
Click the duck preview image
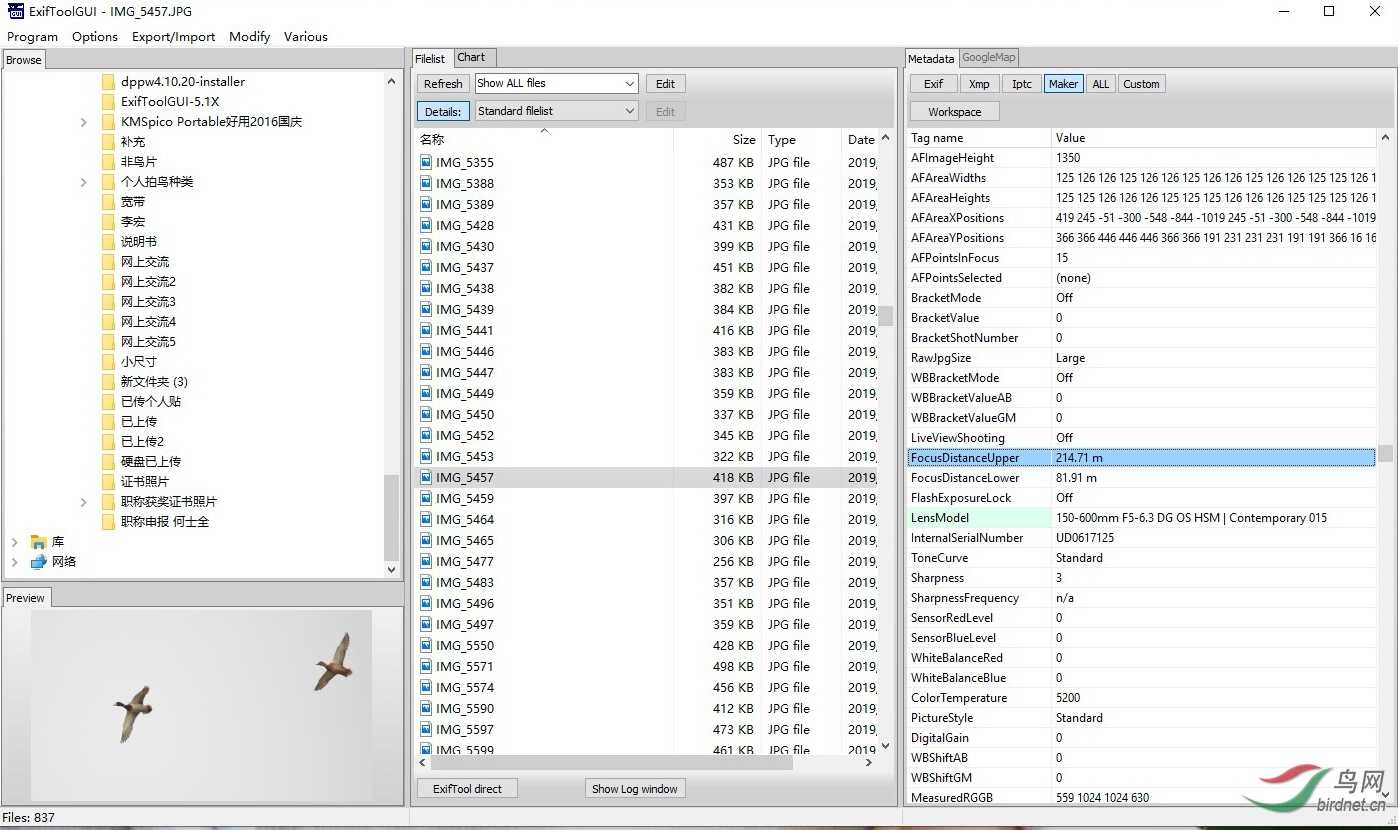202,703
